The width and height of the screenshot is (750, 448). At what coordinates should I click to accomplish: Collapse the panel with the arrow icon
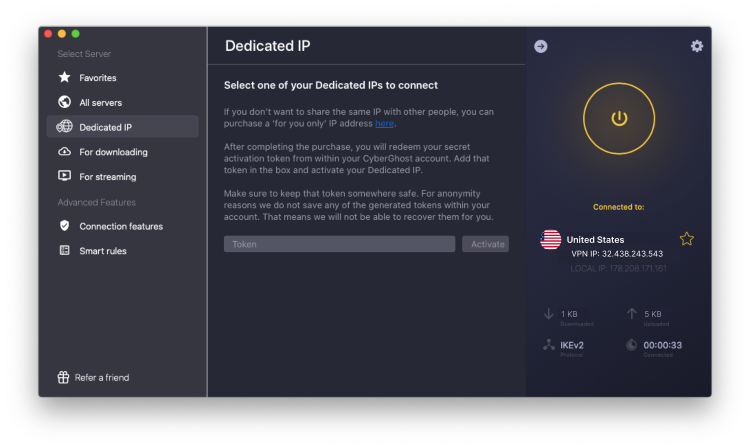click(x=540, y=46)
